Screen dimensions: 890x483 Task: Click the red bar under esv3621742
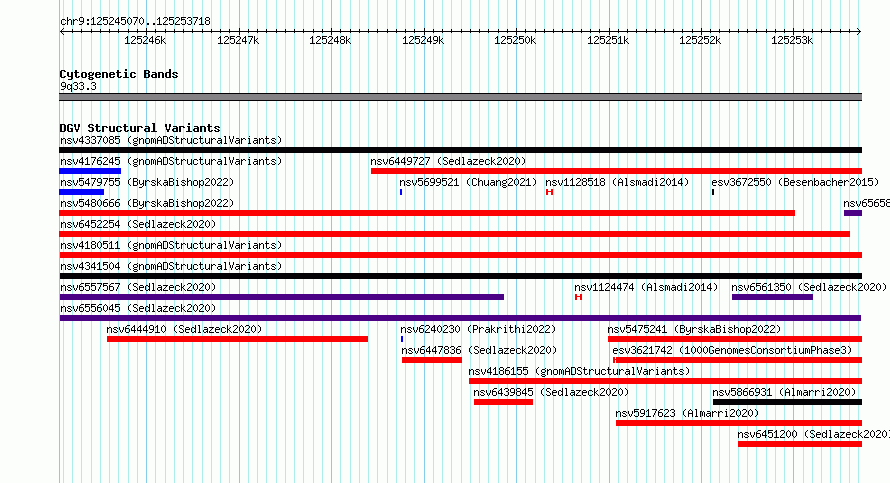[x=738, y=360]
